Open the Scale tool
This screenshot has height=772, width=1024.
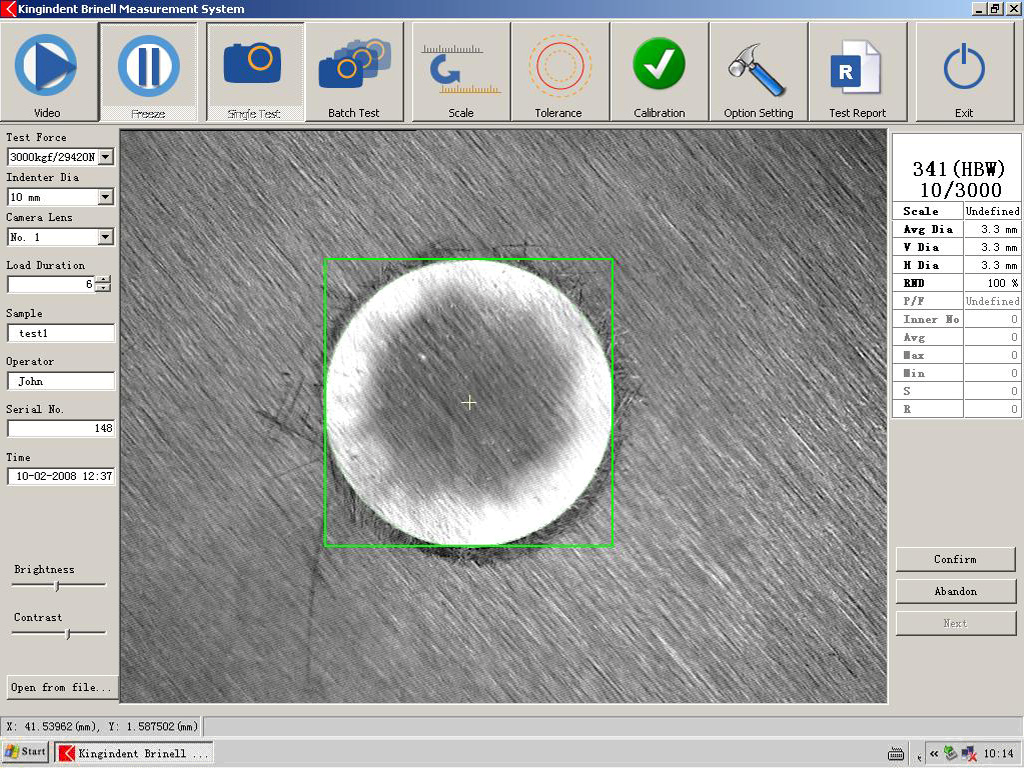460,70
